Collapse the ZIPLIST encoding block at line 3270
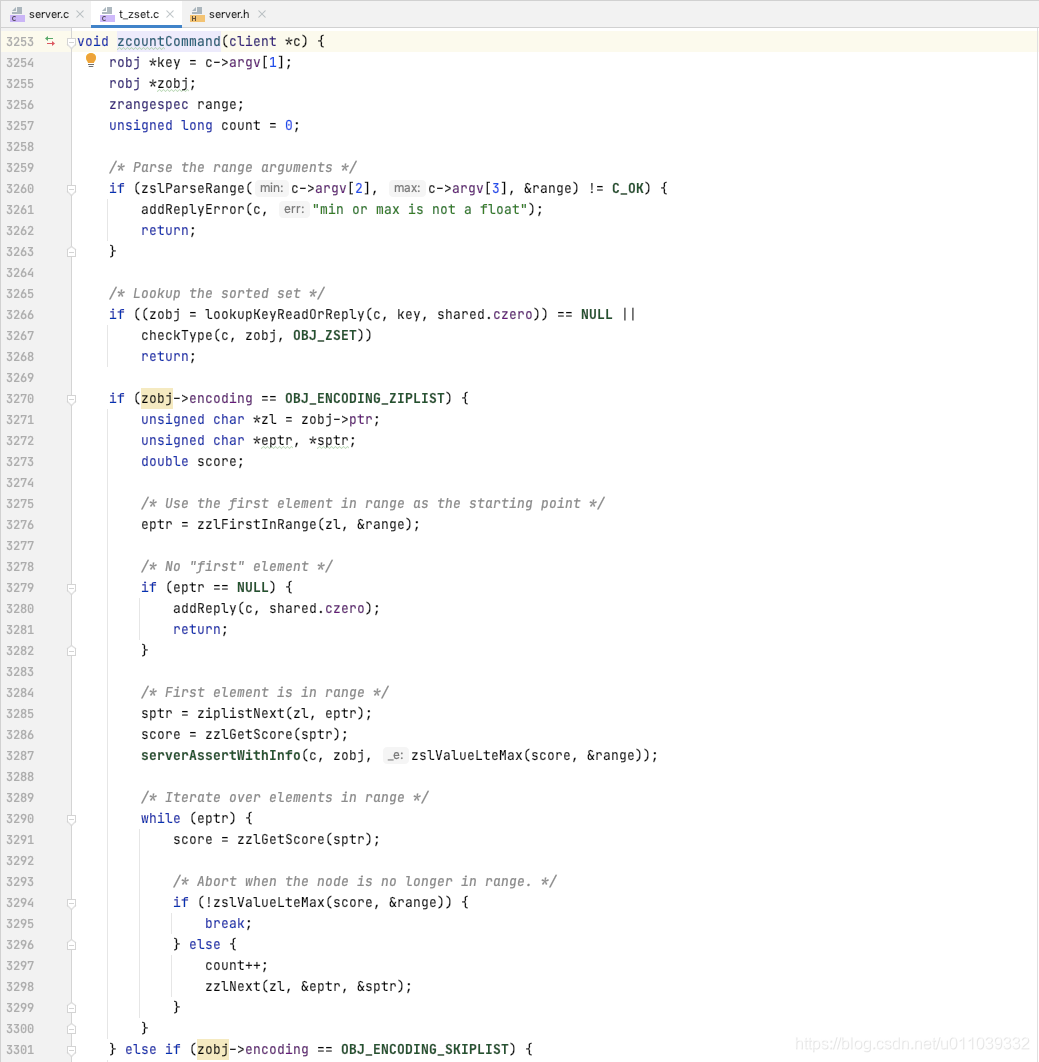Screen dimensions: 1039x1062 tap(71, 399)
